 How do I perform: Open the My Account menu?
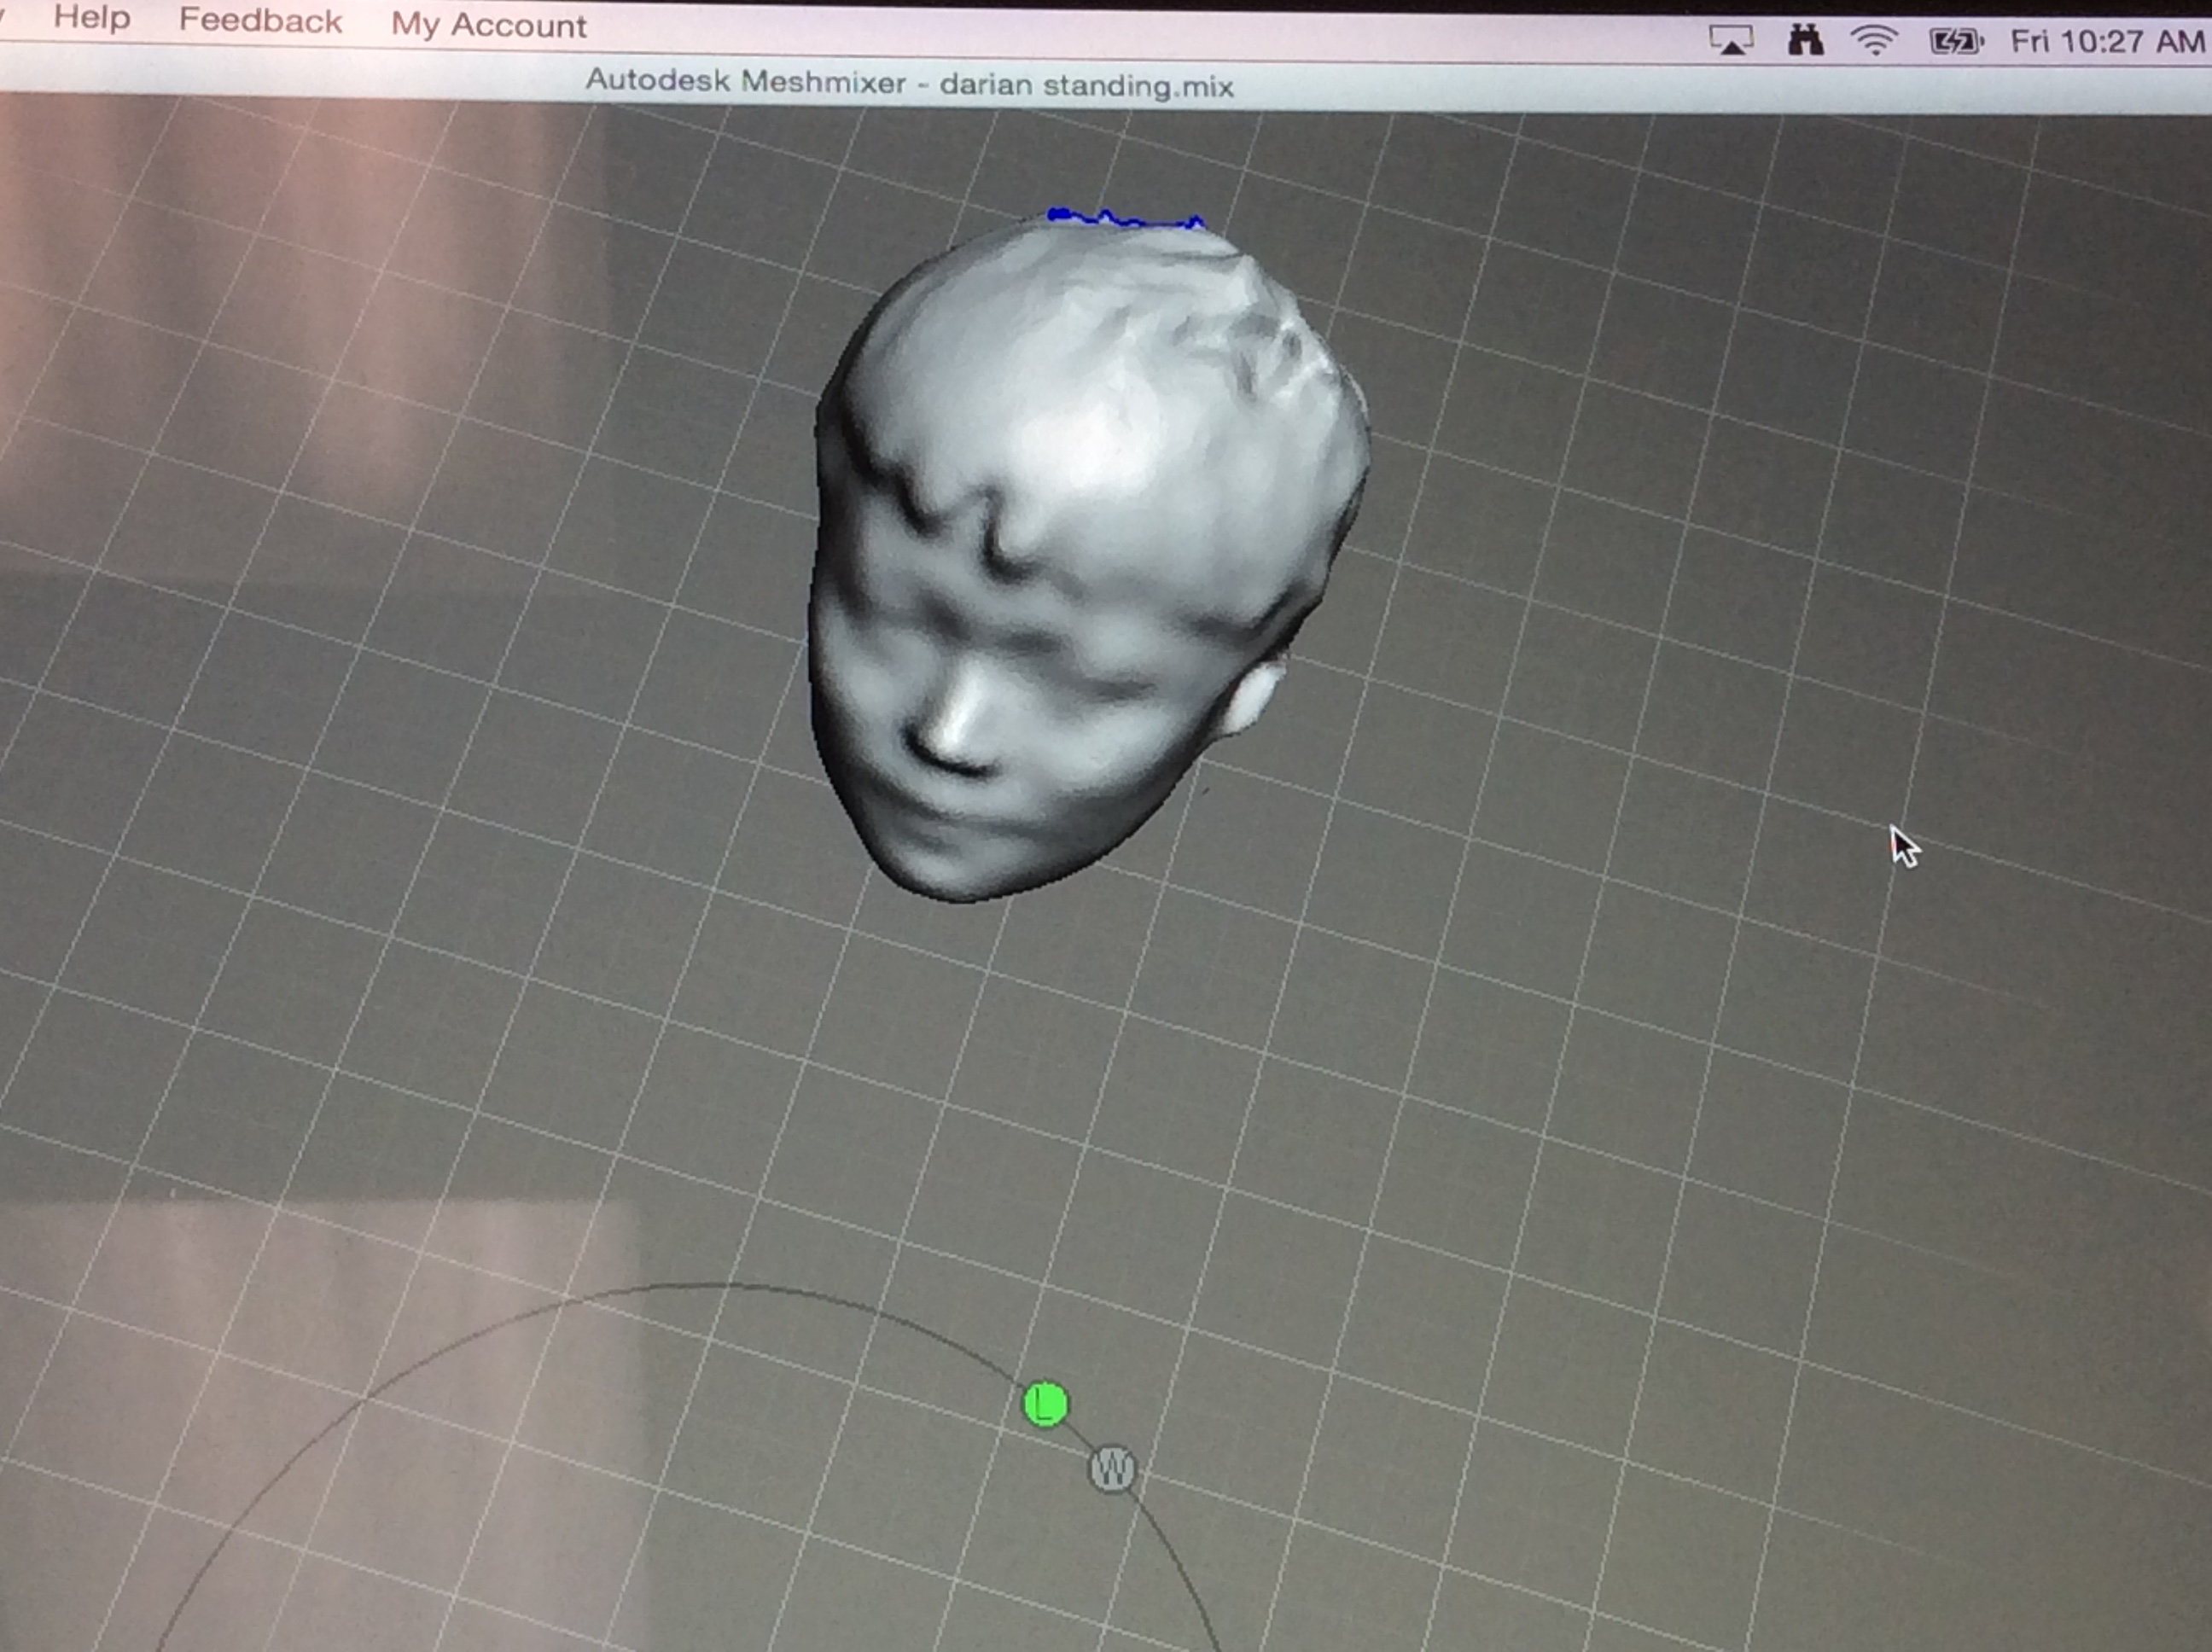488,25
